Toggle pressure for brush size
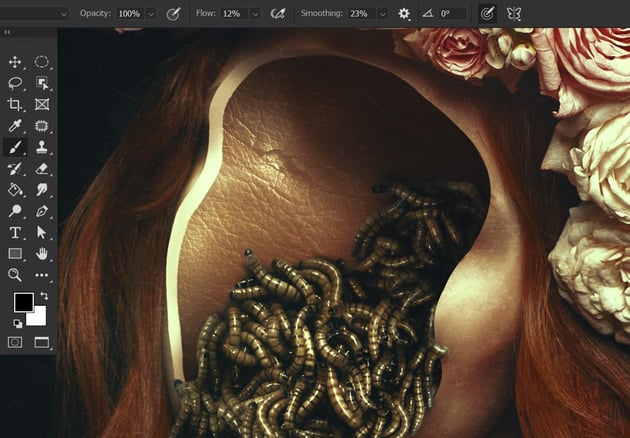The height and width of the screenshot is (438, 630). pyautogui.click(x=487, y=14)
